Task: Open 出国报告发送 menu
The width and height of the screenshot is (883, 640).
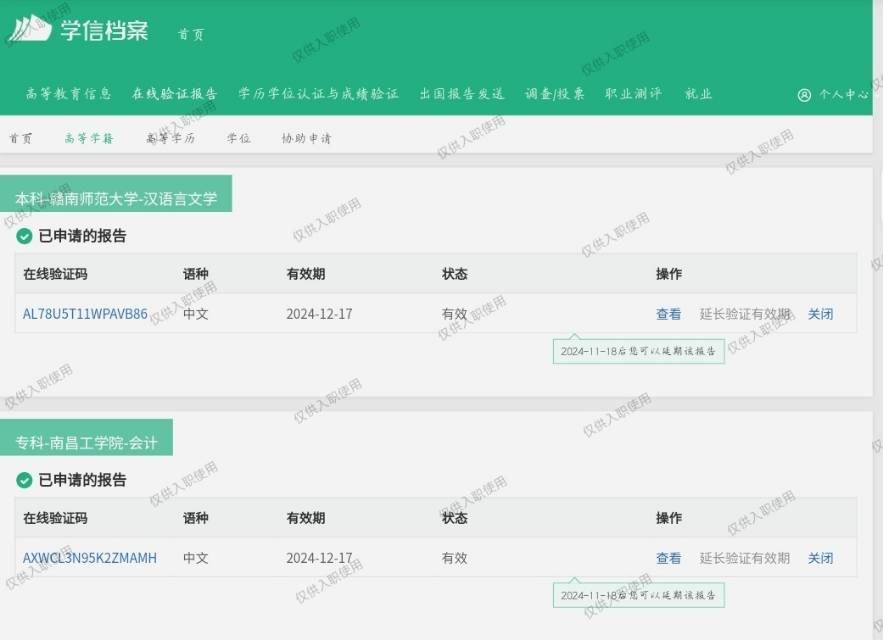Action: pos(462,94)
